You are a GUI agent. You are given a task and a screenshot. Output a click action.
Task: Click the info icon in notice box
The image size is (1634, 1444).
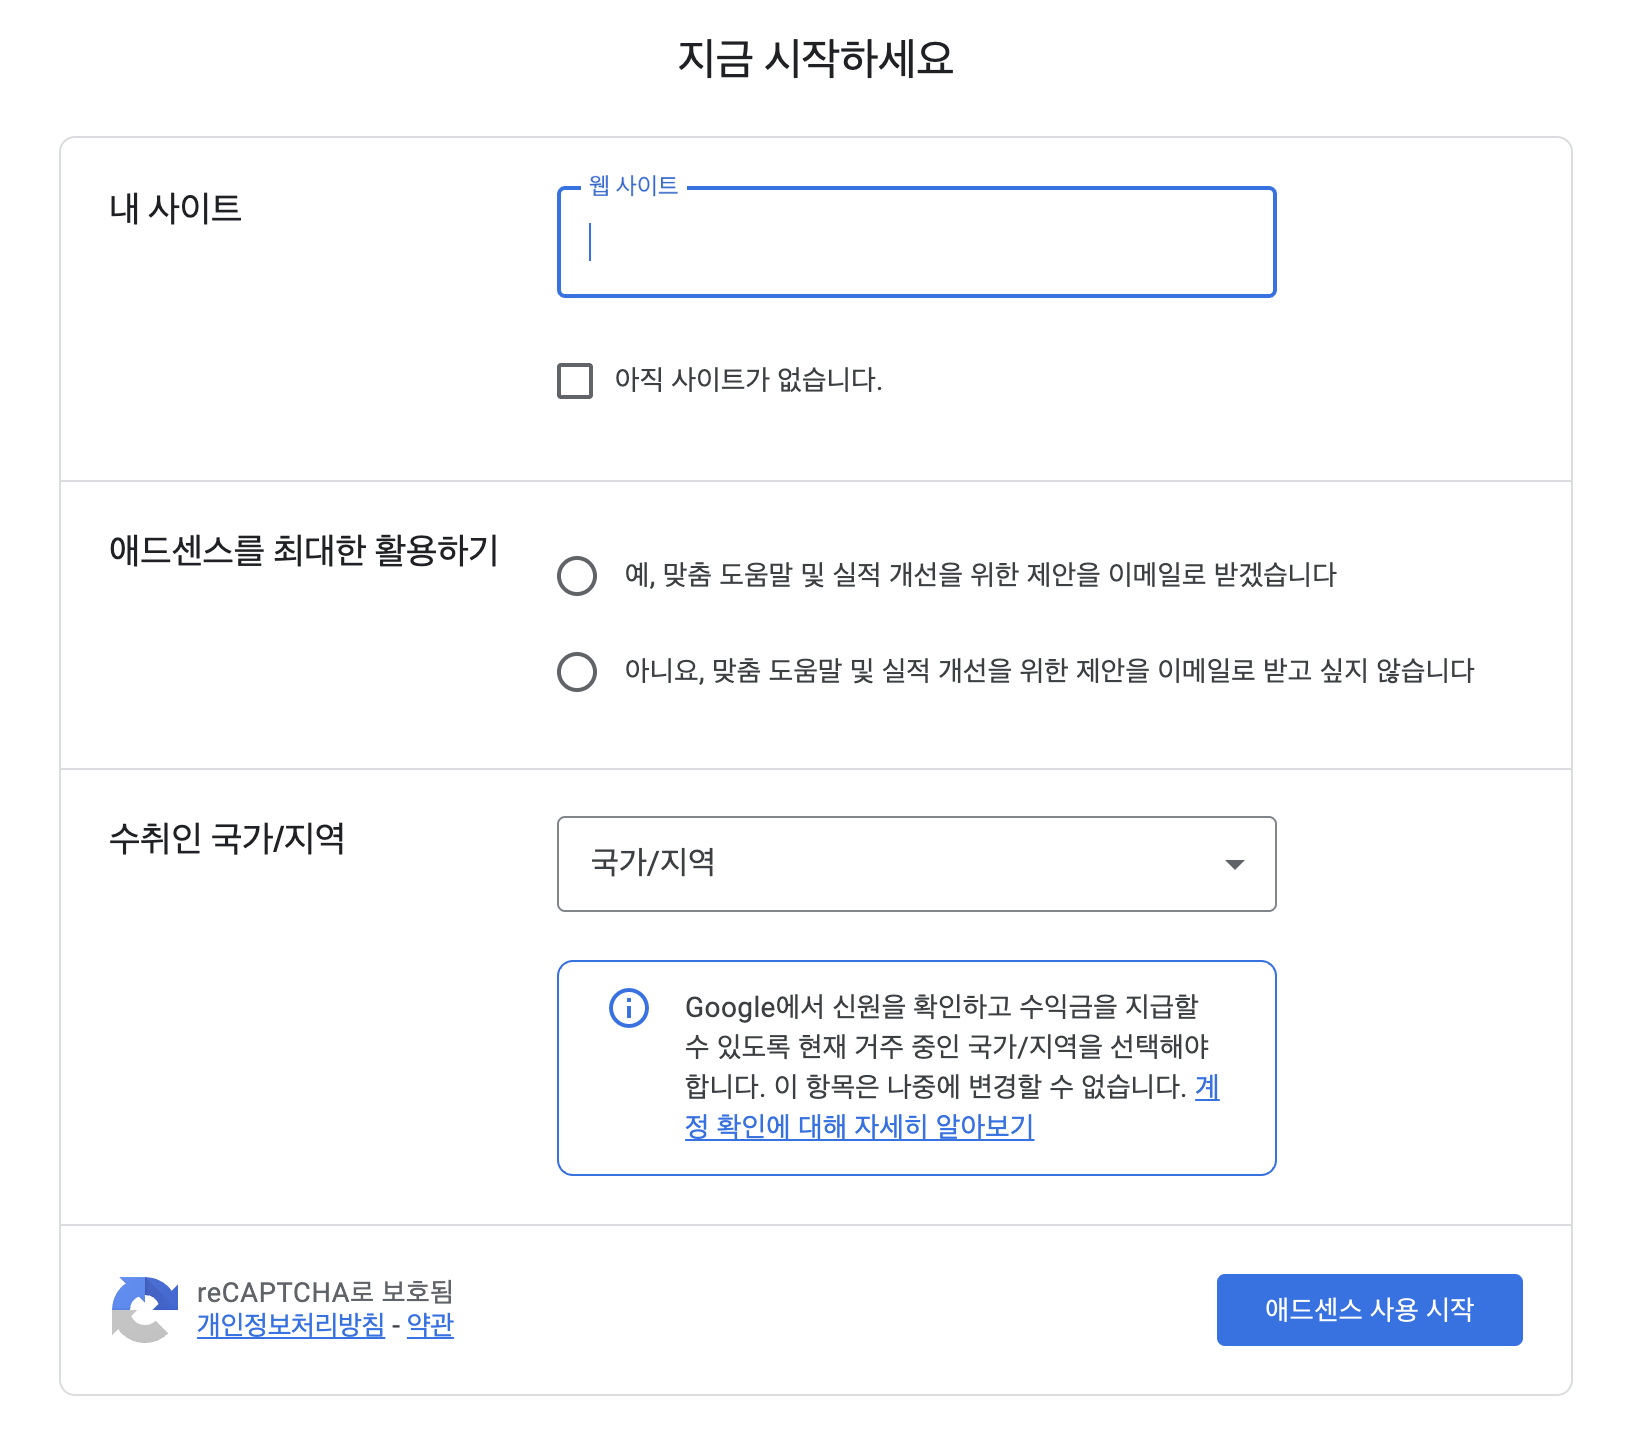click(x=629, y=1007)
